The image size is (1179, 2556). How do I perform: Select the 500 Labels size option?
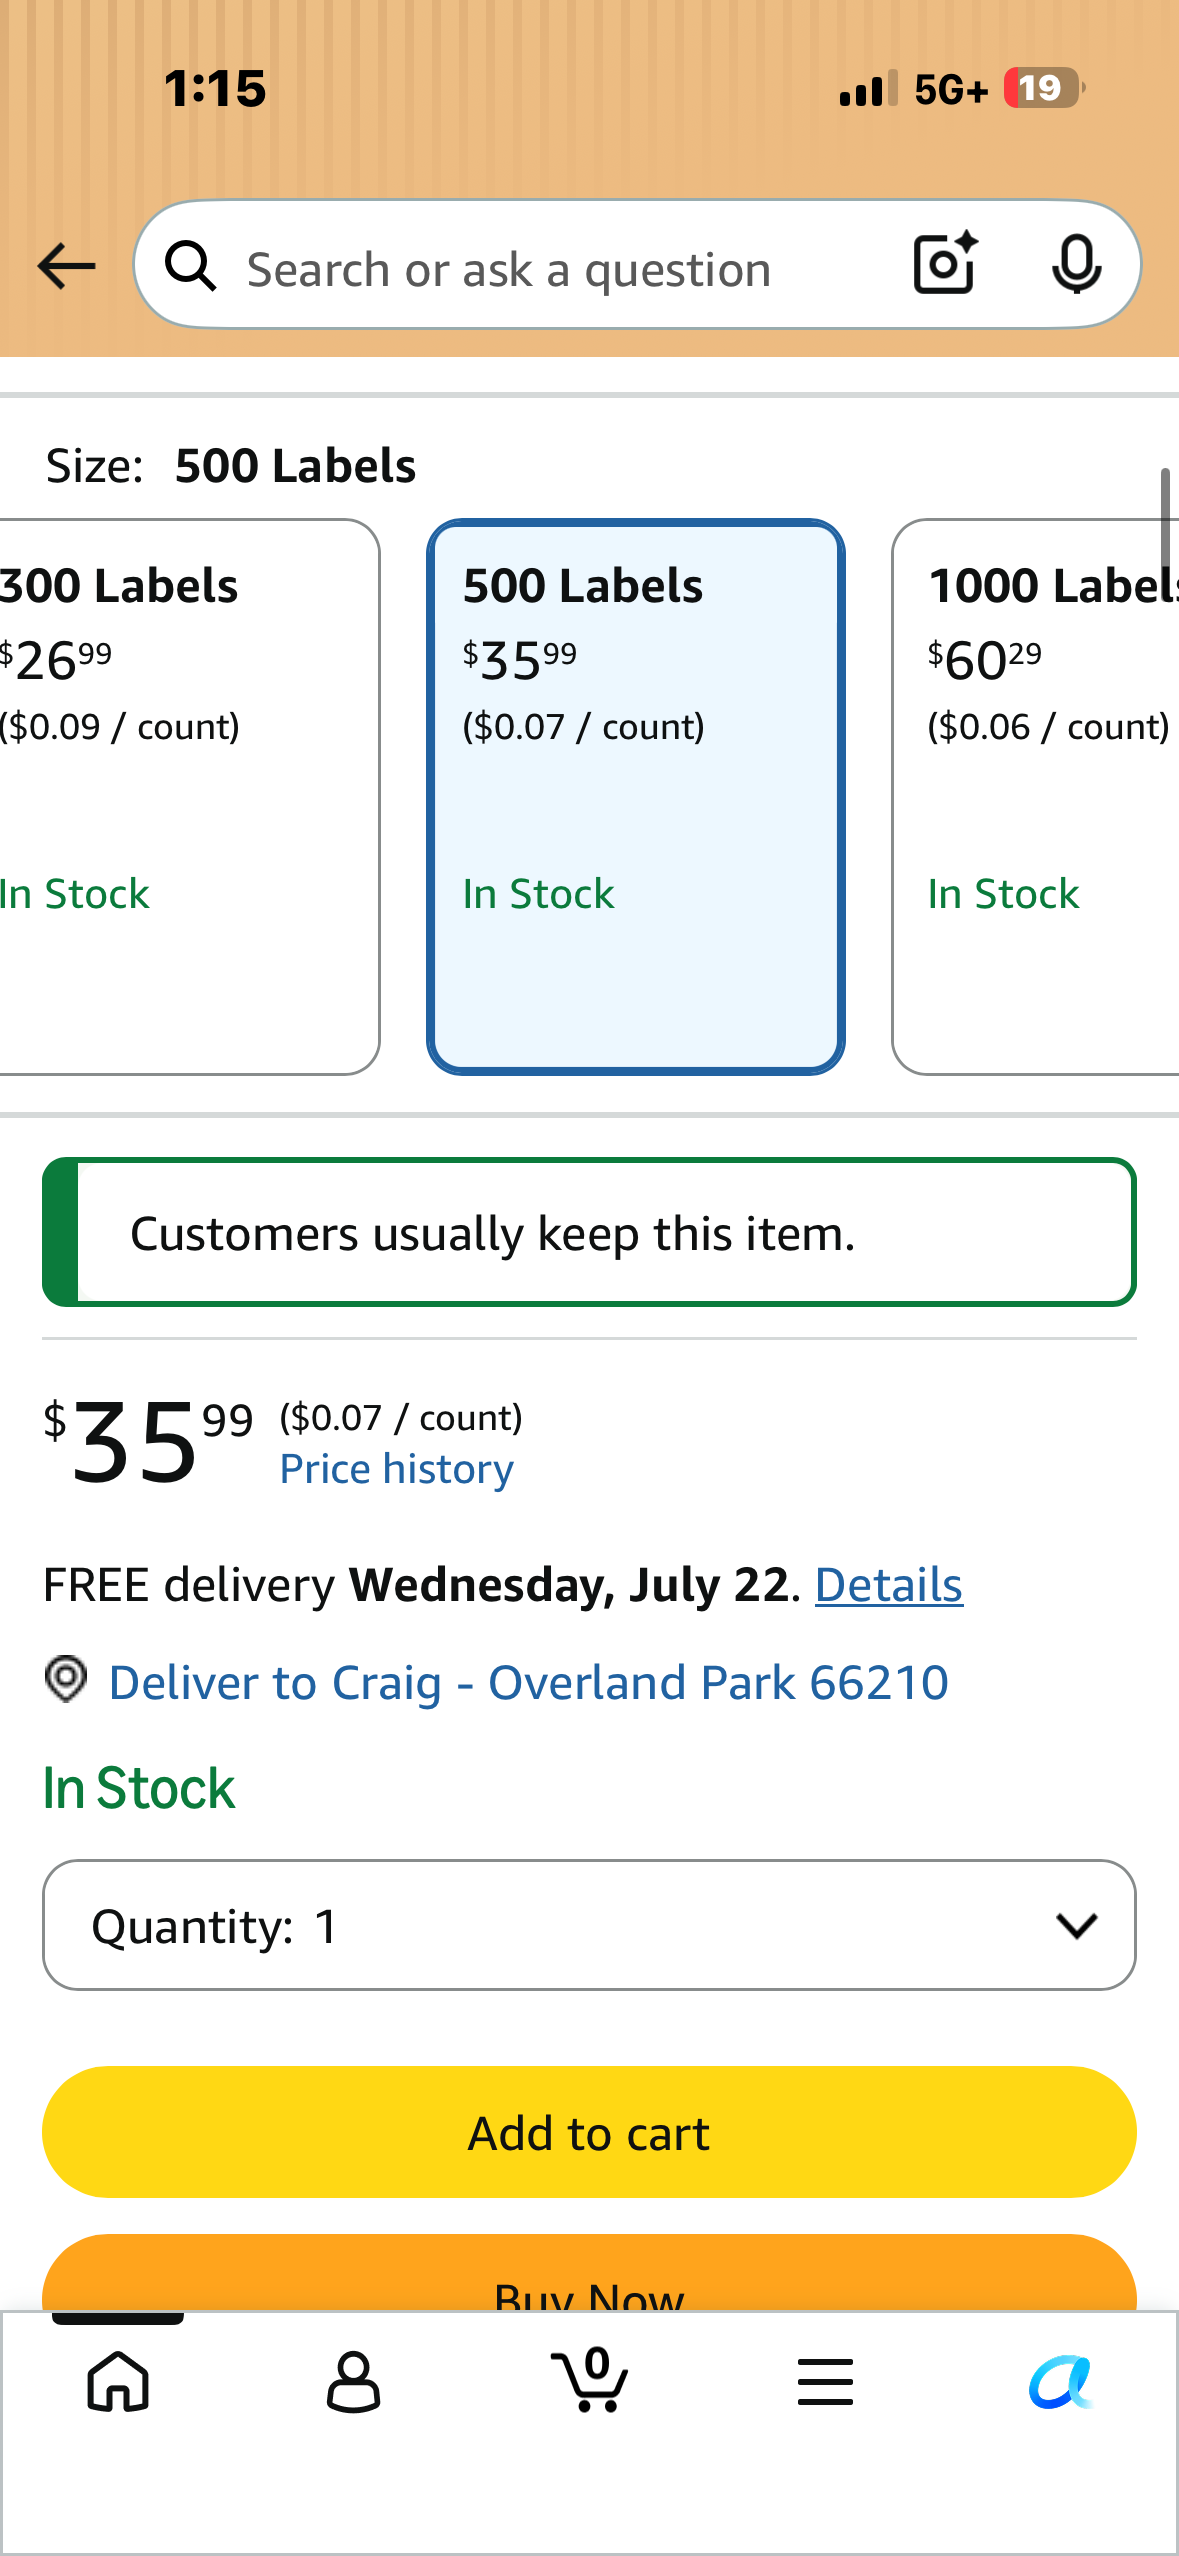point(636,797)
